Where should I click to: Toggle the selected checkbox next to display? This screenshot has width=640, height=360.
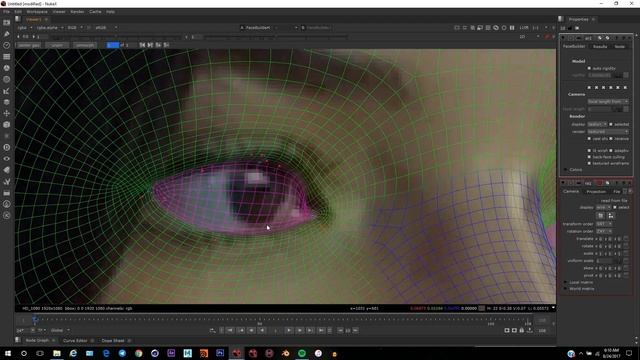611,124
